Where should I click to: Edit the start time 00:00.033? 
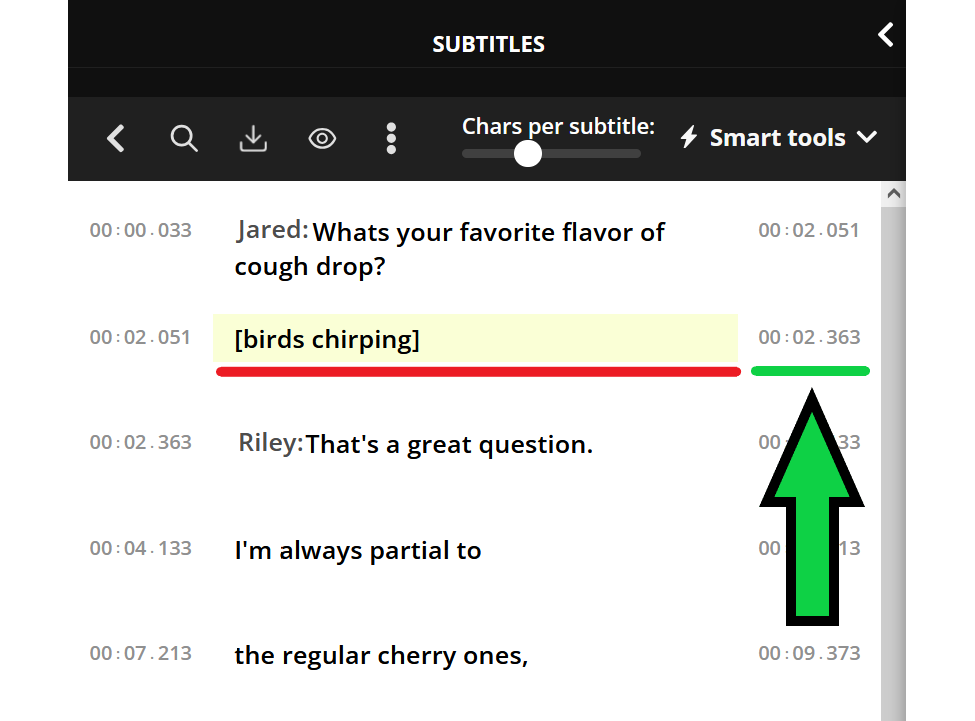tap(140, 230)
